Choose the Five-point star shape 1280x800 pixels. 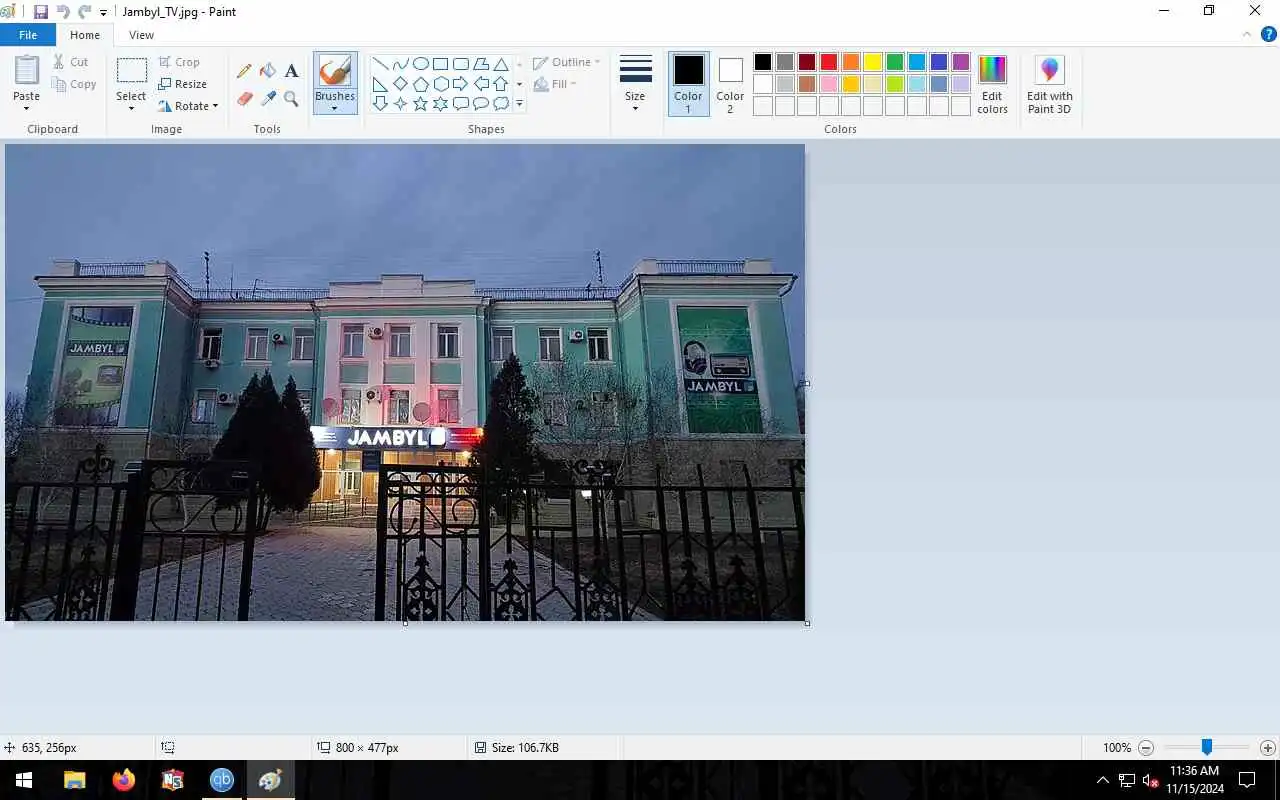(x=421, y=104)
